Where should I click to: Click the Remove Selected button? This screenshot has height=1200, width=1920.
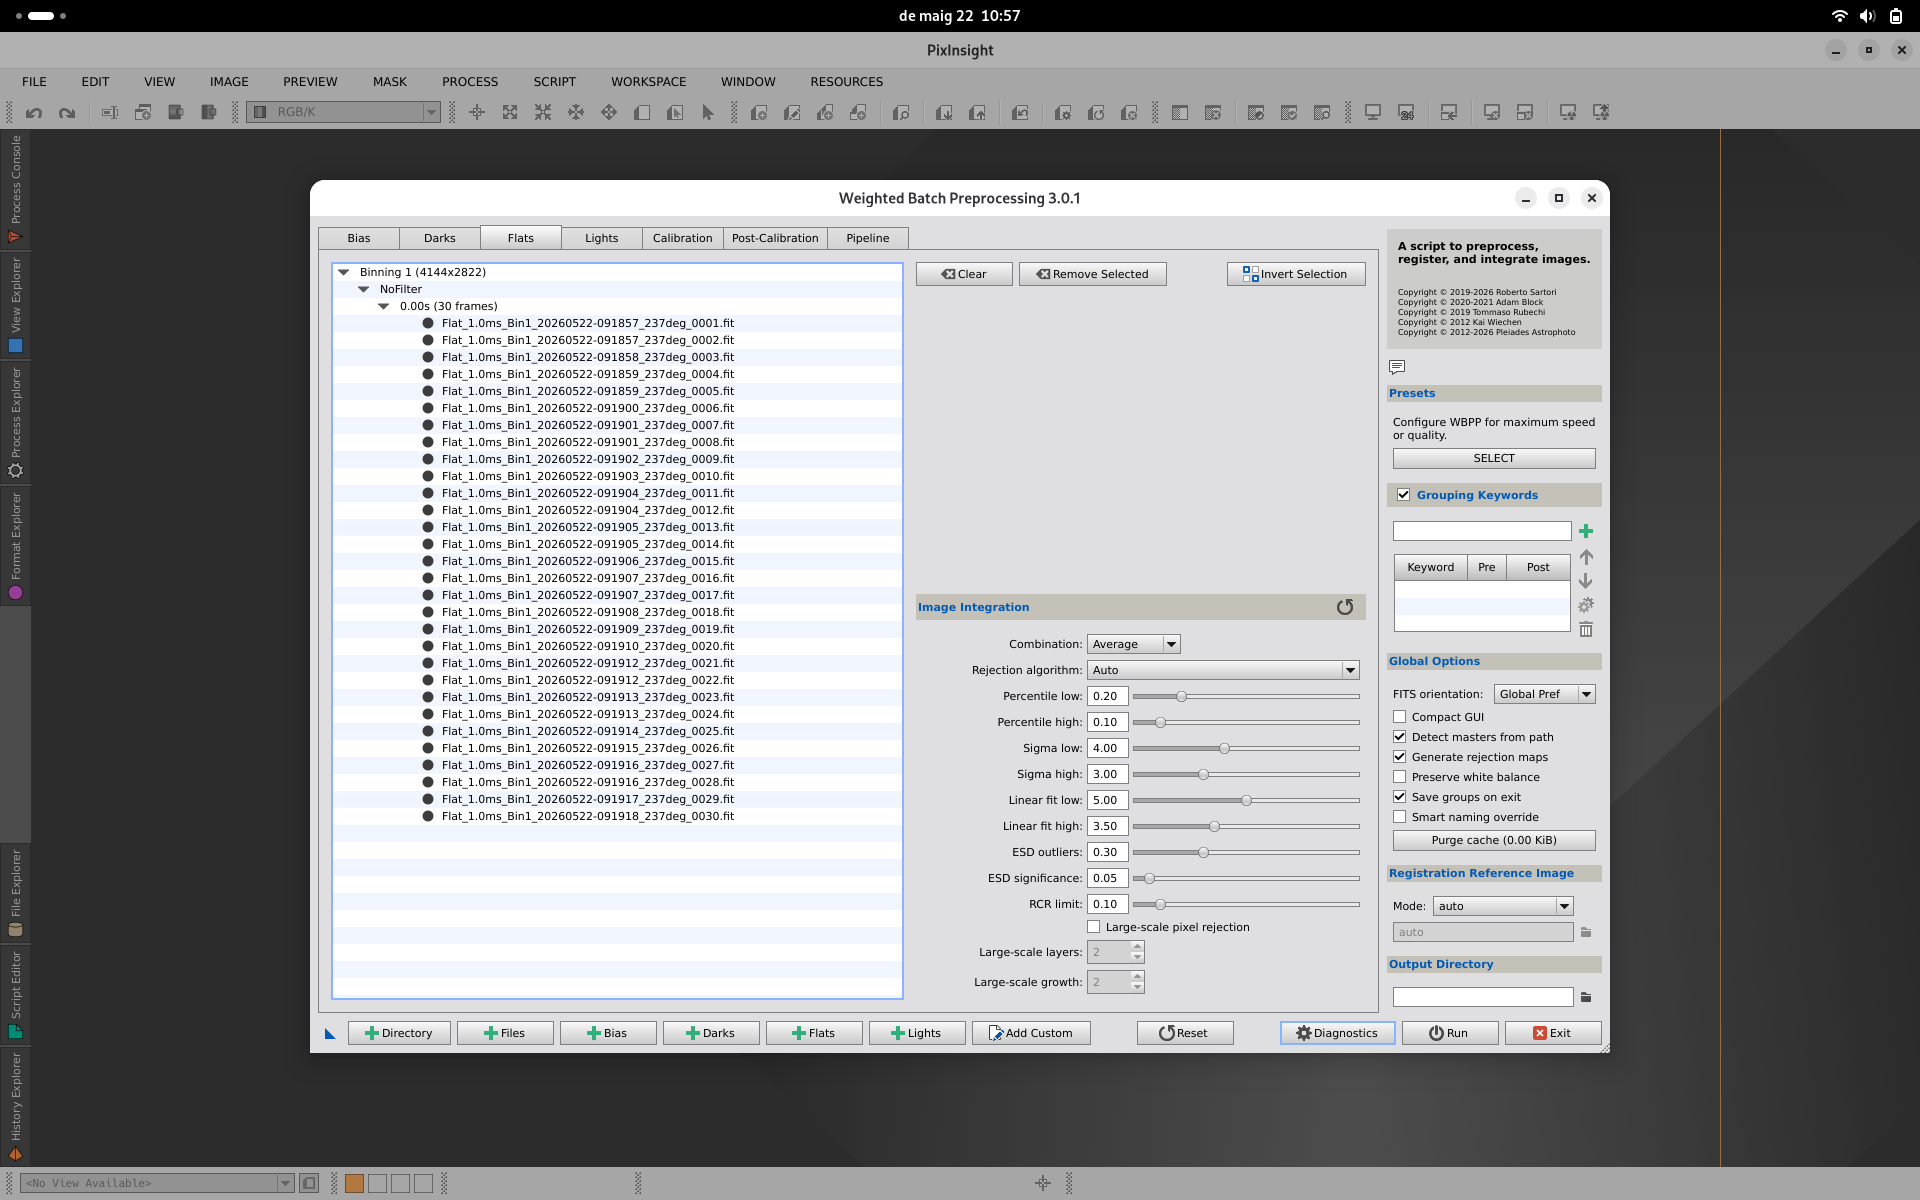(x=1092, y=274)
